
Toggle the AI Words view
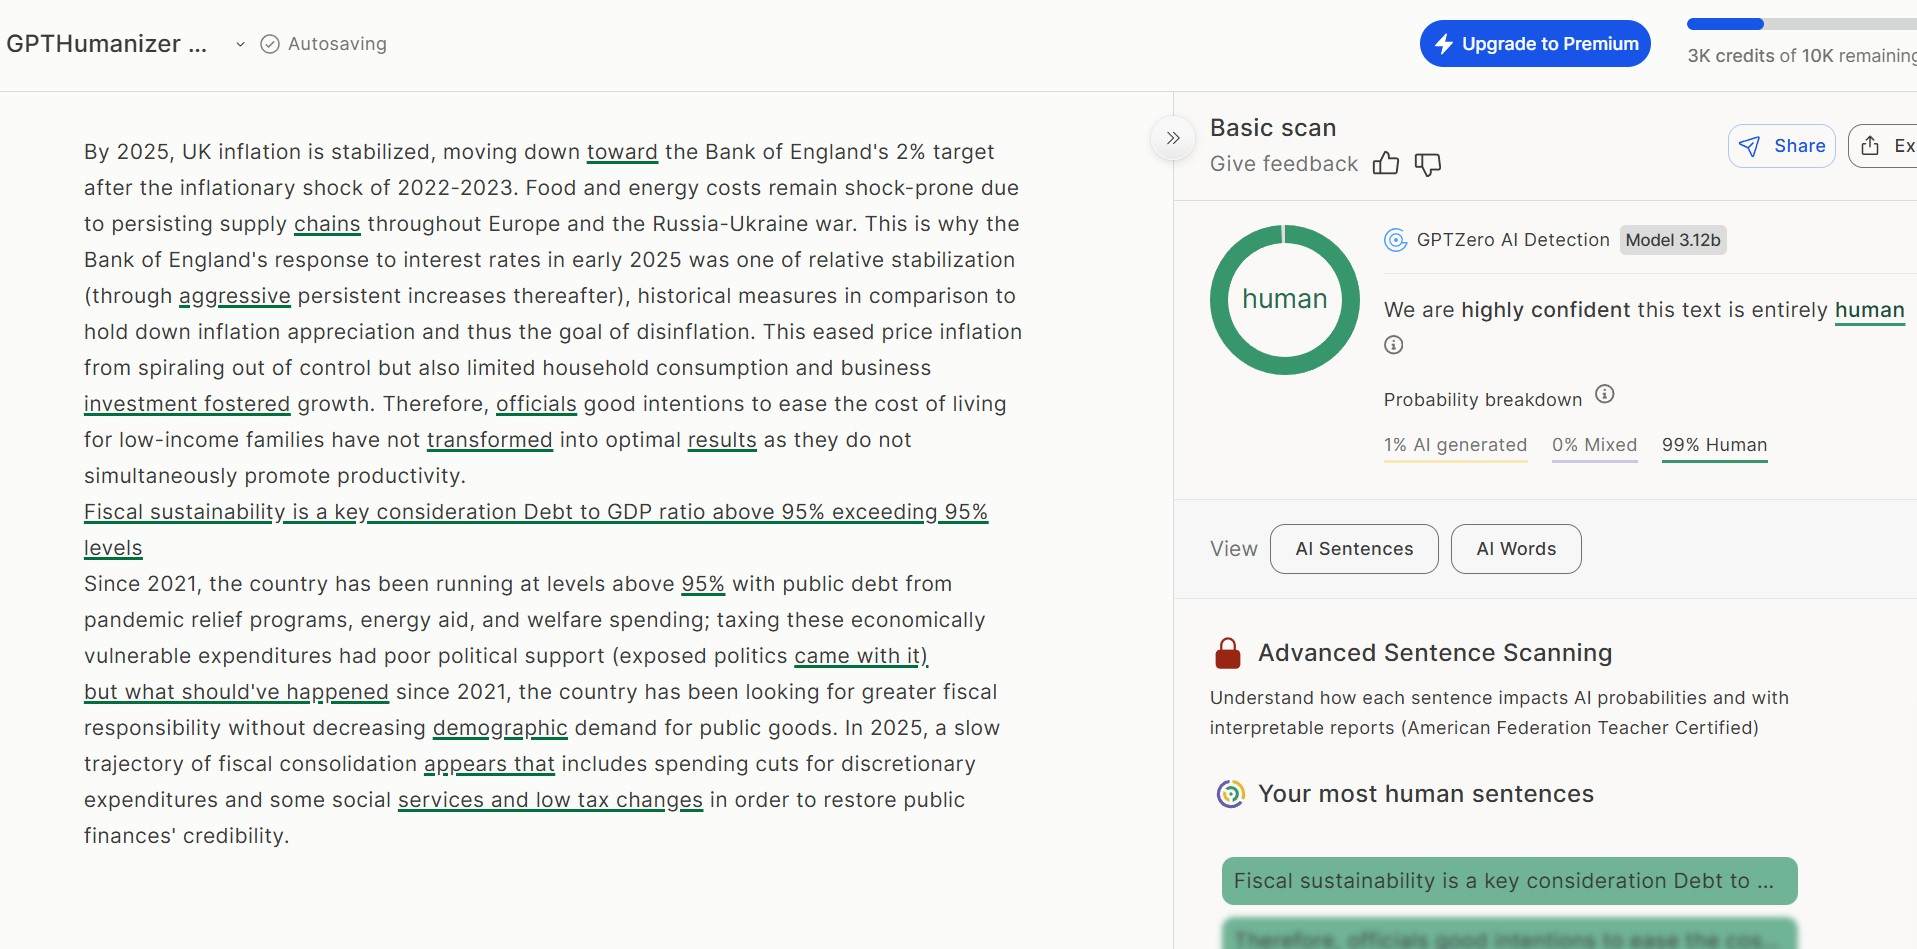(1515, 549)
